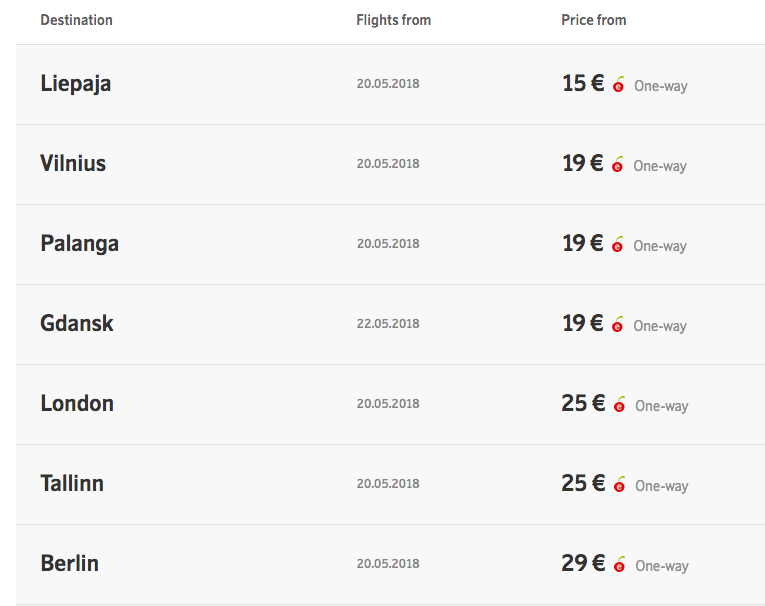Image resolution: width=765 pixels, height=606 pixels.
Task: Click the cherry icon in London row
Action: click(x=620, y=404)
